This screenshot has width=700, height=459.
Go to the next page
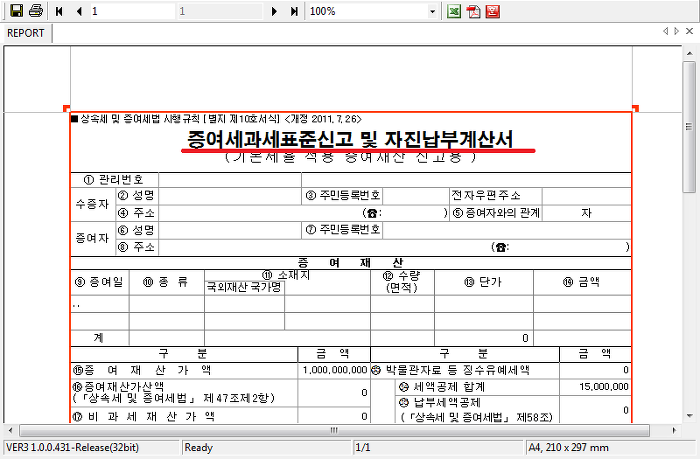click(274, 11)
